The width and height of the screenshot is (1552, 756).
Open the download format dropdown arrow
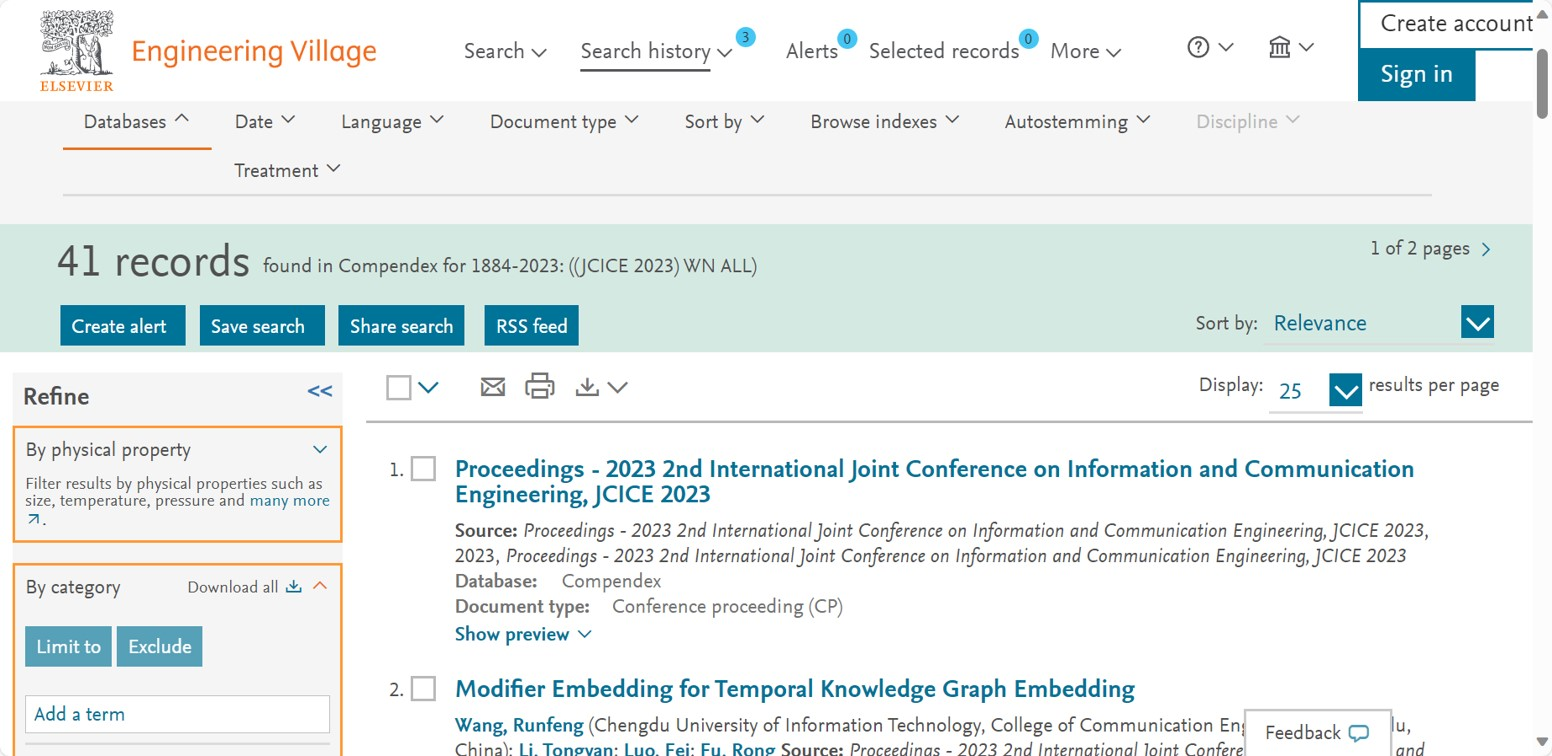coord(617,387)
